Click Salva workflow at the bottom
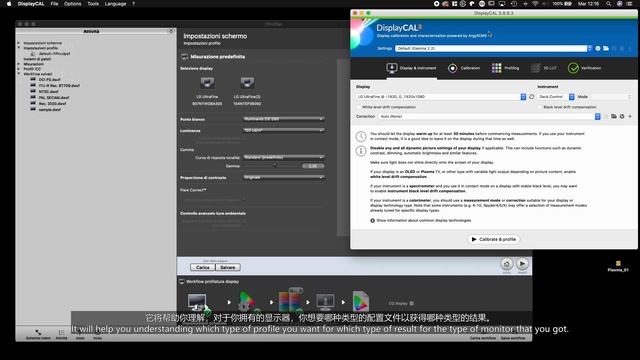 pyautogui.click(x=513, y=338)
